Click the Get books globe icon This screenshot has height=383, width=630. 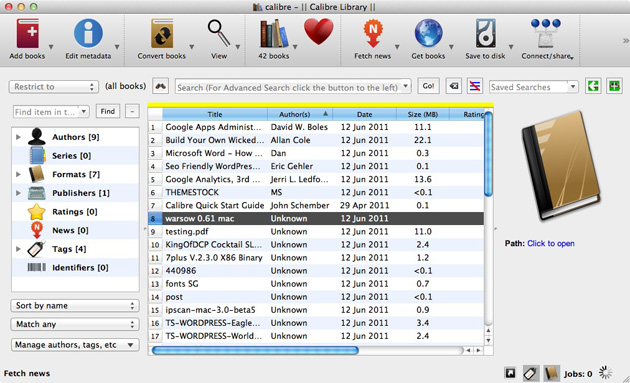pyautogui.click(x=428, y=33)
